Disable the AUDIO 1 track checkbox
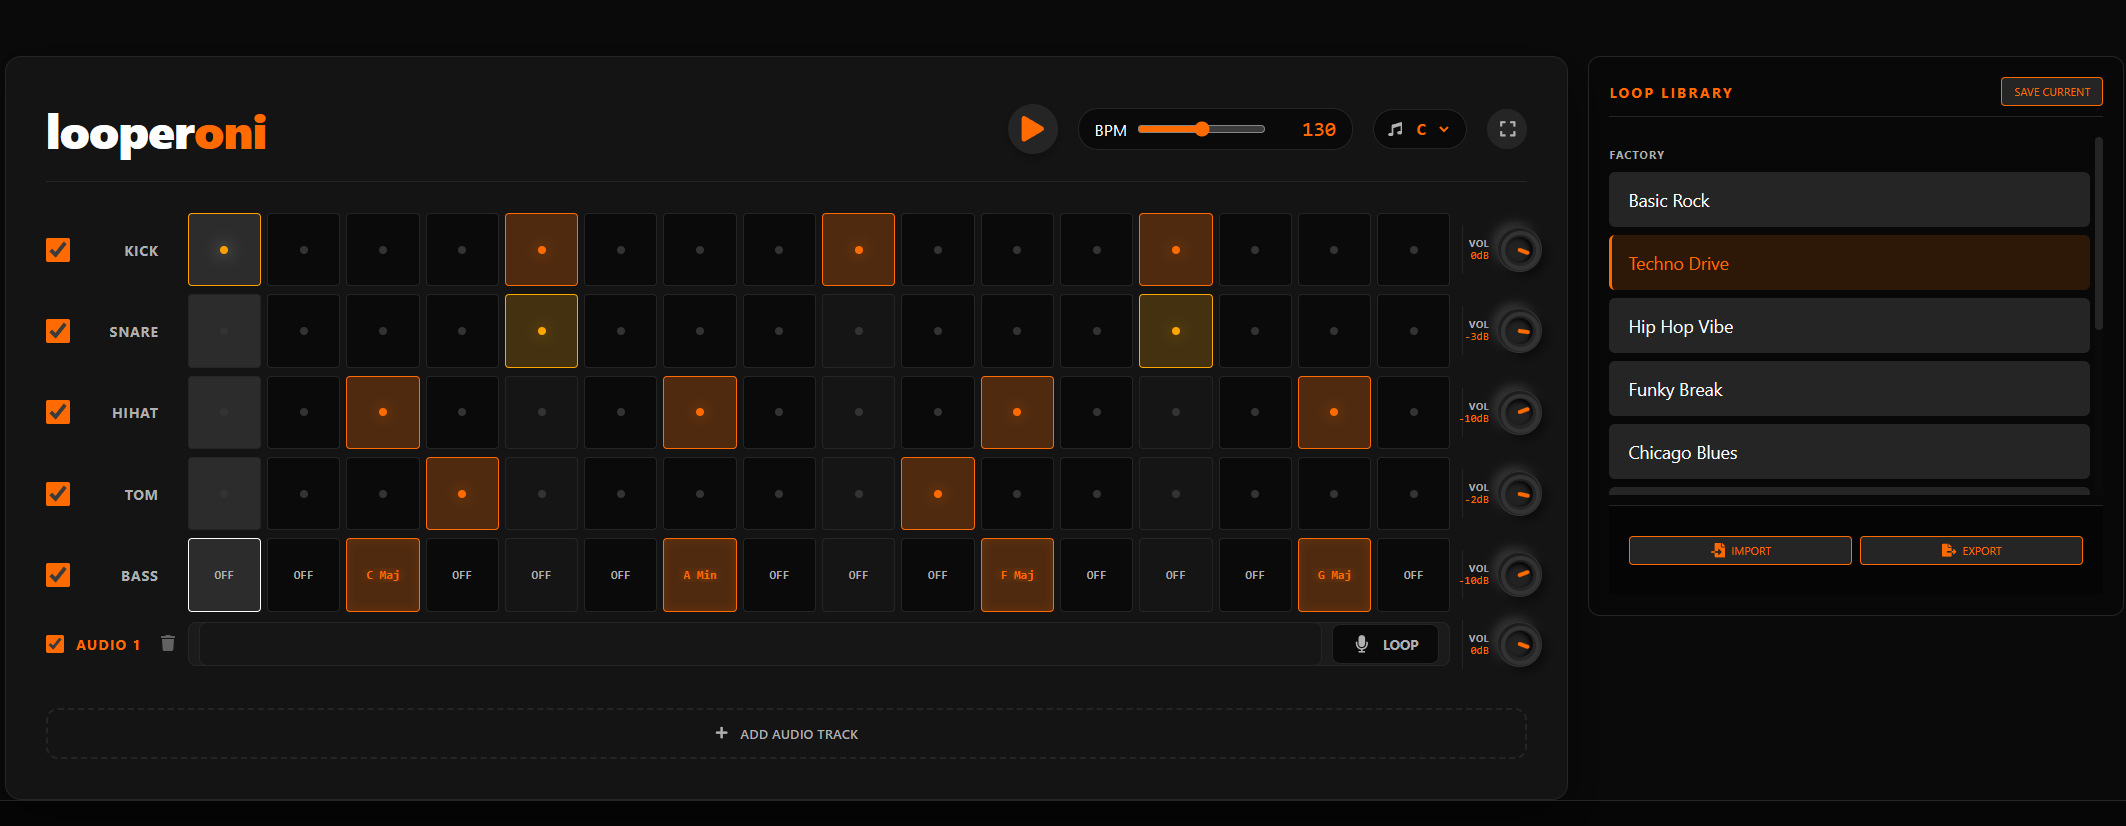 tap(55, 644)
